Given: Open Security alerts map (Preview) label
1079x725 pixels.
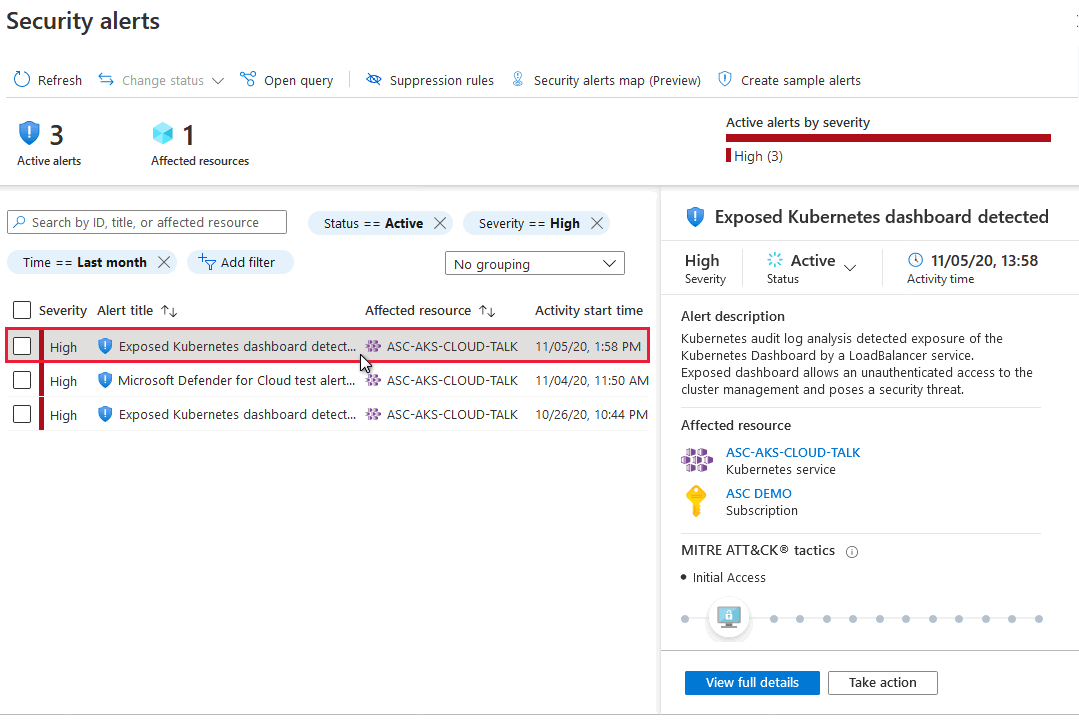Looking at the screenshot, I should tap(617, 80).
